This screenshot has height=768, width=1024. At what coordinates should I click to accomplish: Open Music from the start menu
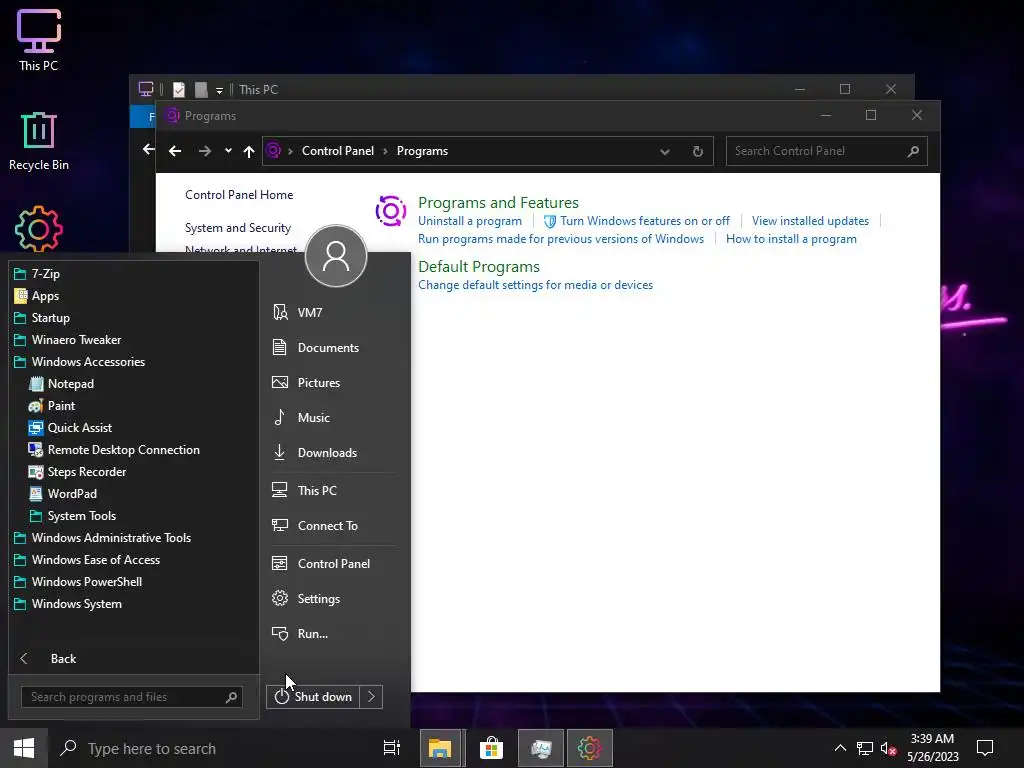click(301, 418)
